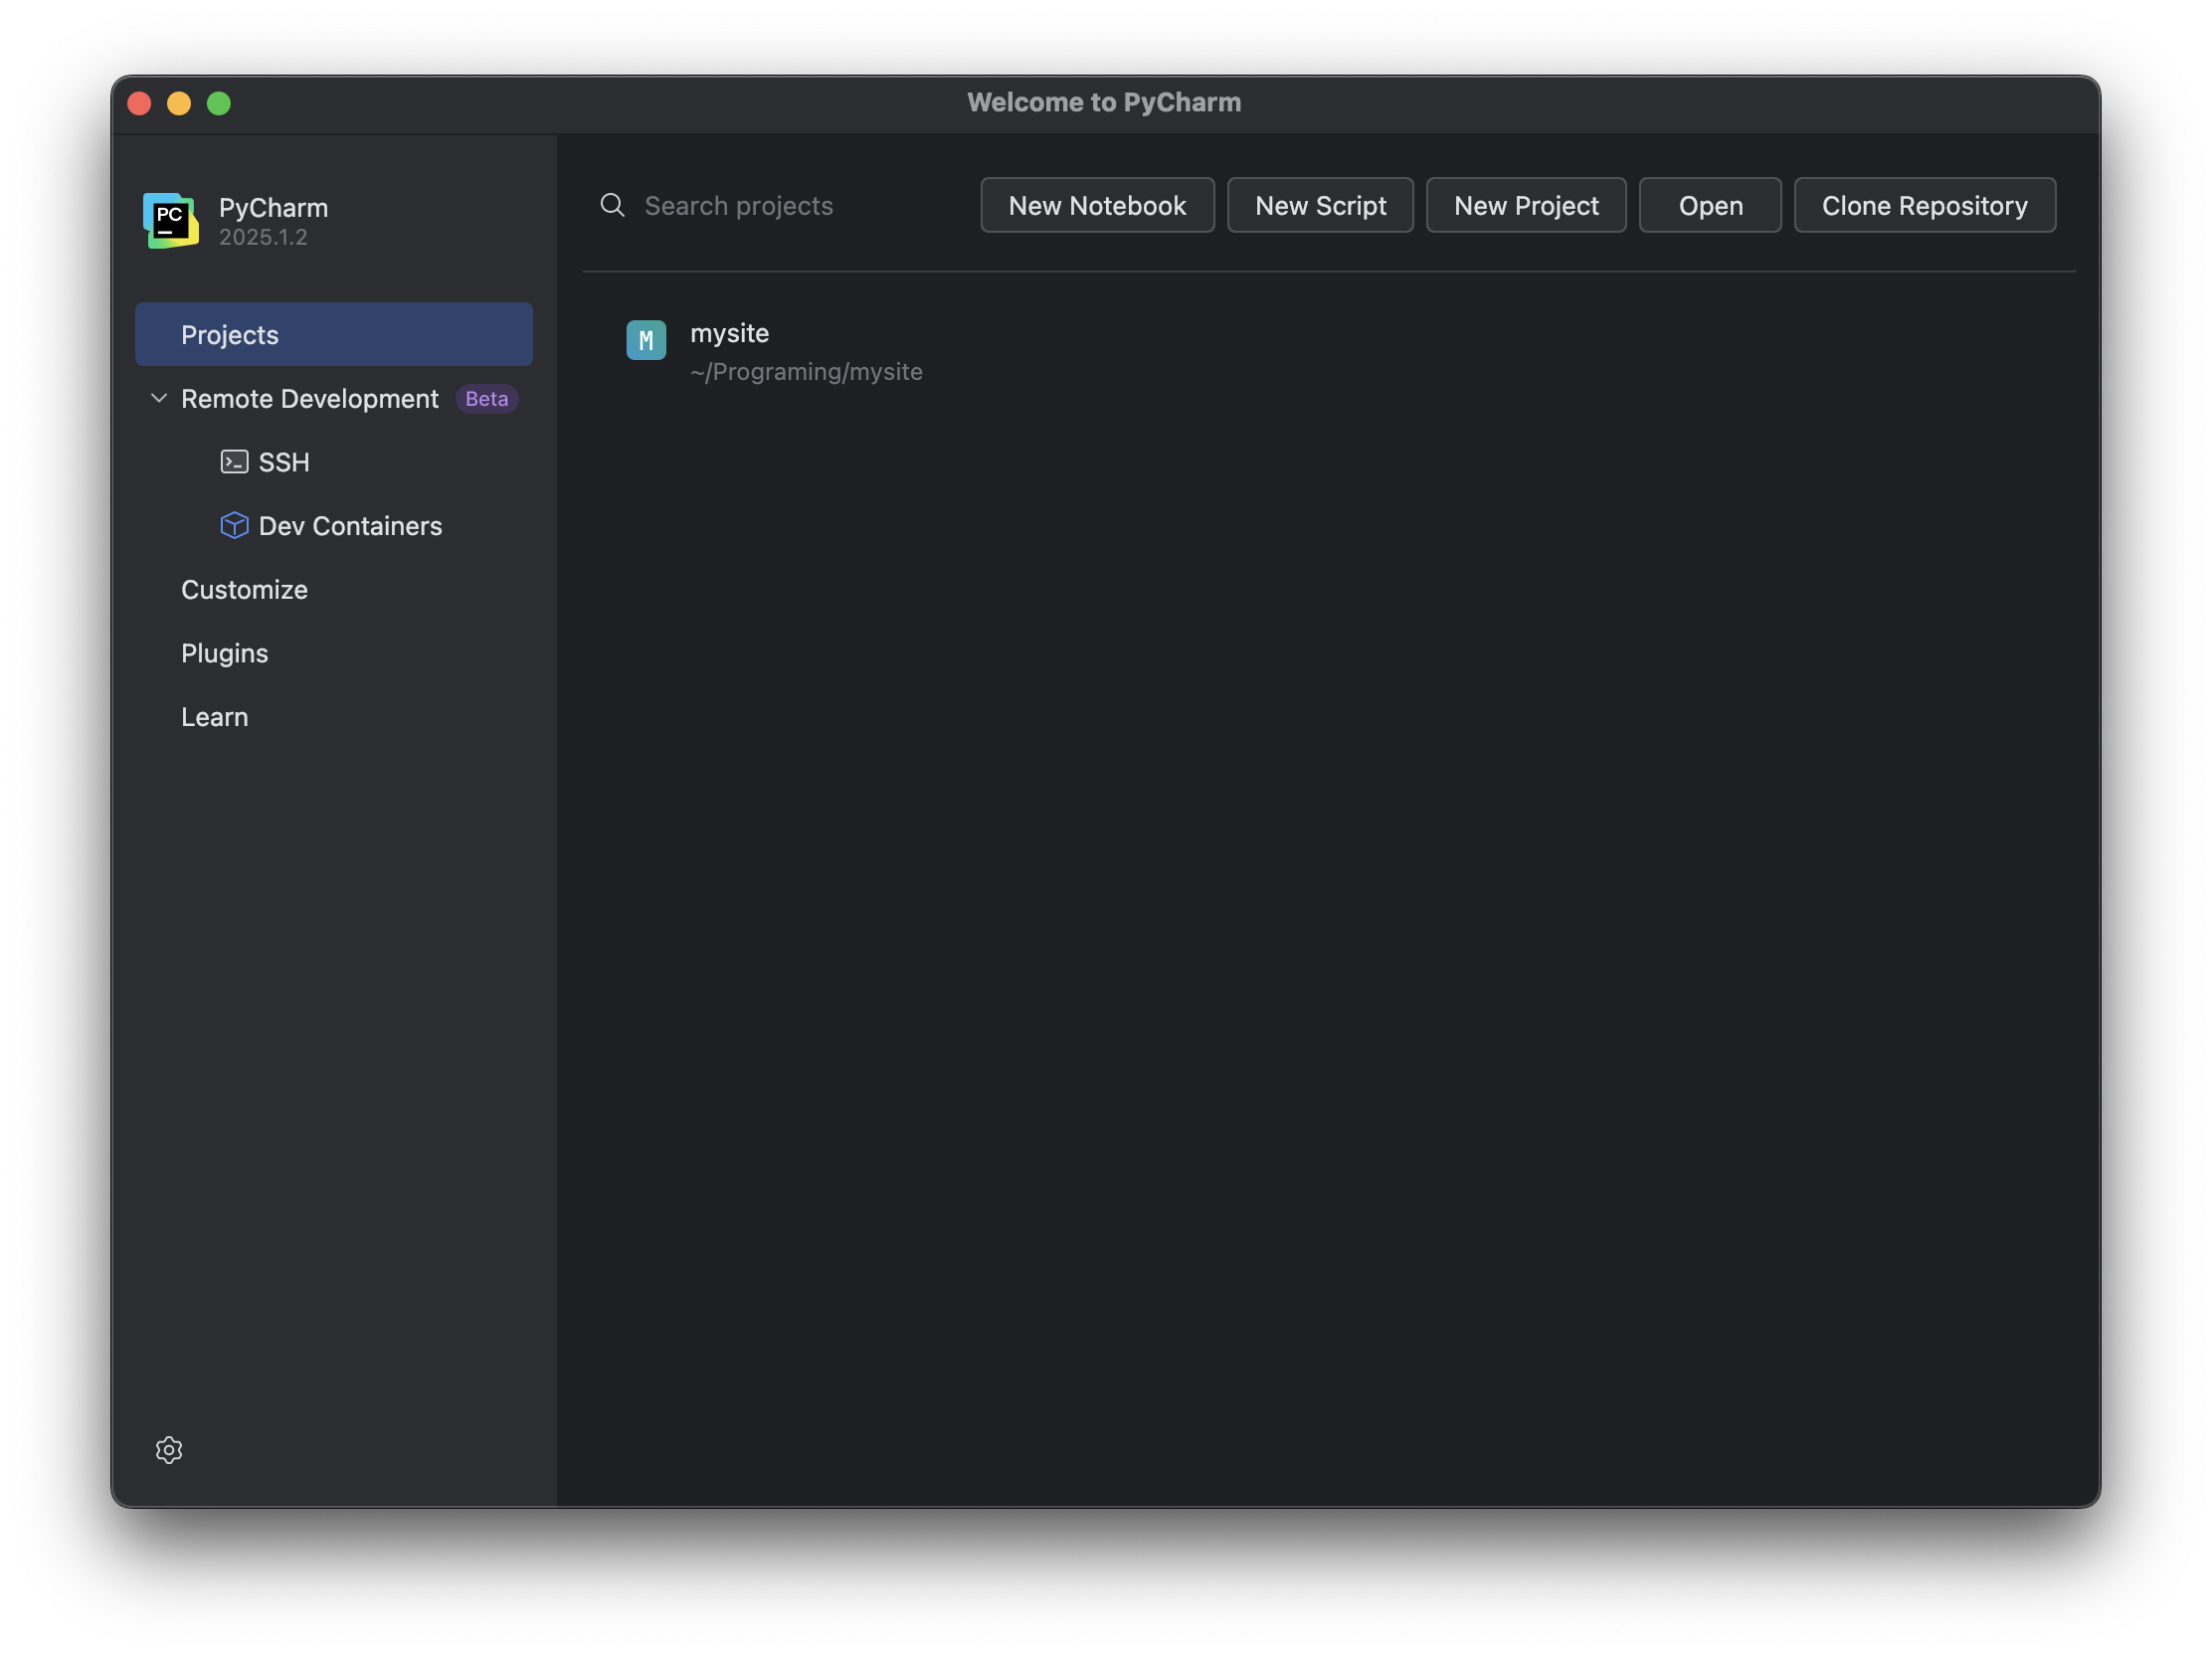Open the Customize section

[244, 589]
